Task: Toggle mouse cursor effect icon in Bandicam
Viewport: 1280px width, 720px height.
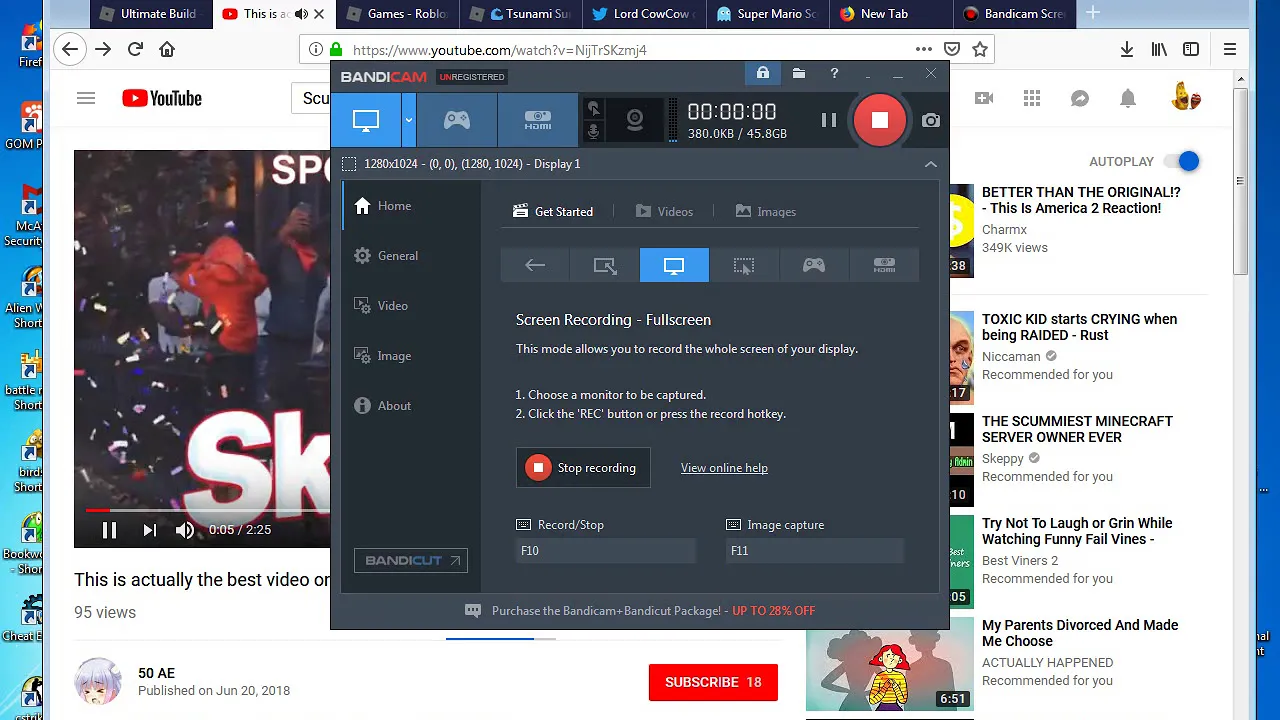Action: (x=594, y=109)
